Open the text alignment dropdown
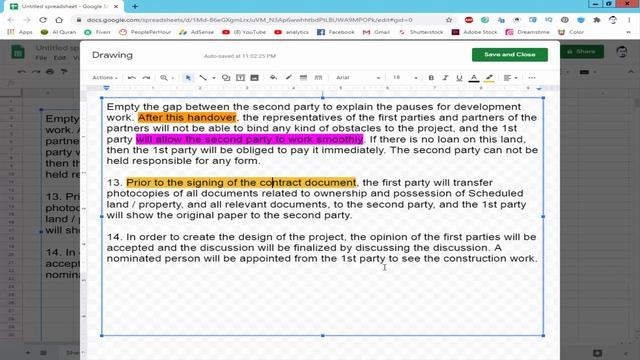Viewport: 640px width, 360px height. click(x=510, y=78)
